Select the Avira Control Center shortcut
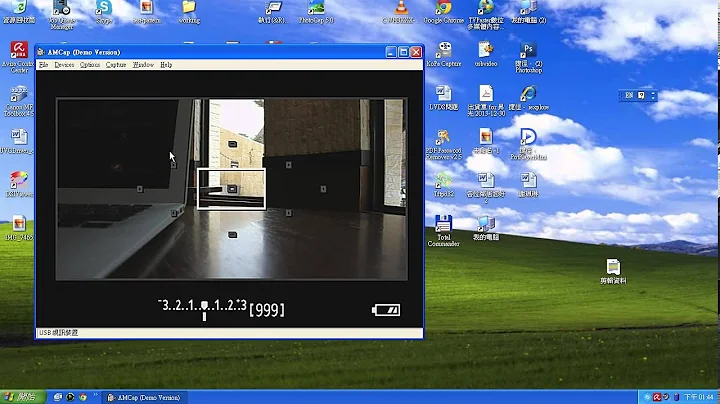This screenshot has height=404, width=720. pos(18,57)
